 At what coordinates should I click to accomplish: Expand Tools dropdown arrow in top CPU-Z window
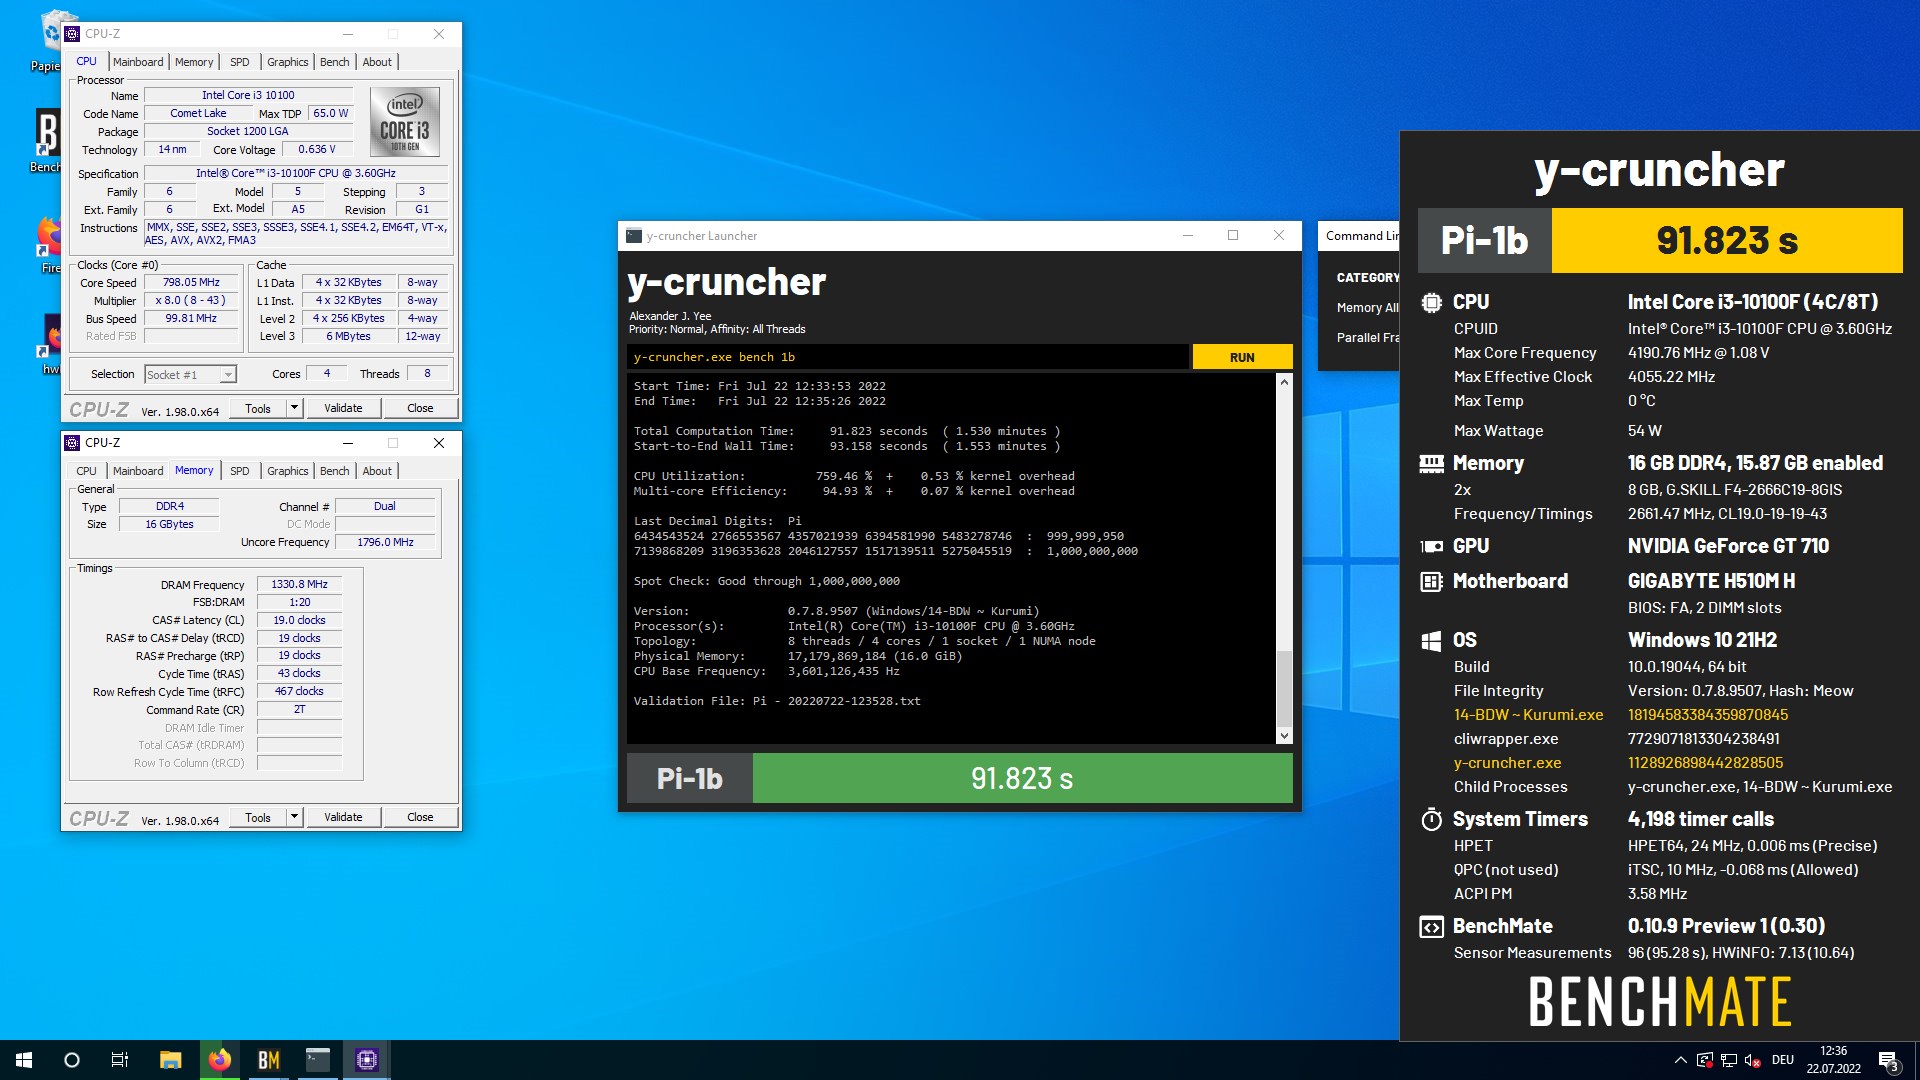click(294, 408)
